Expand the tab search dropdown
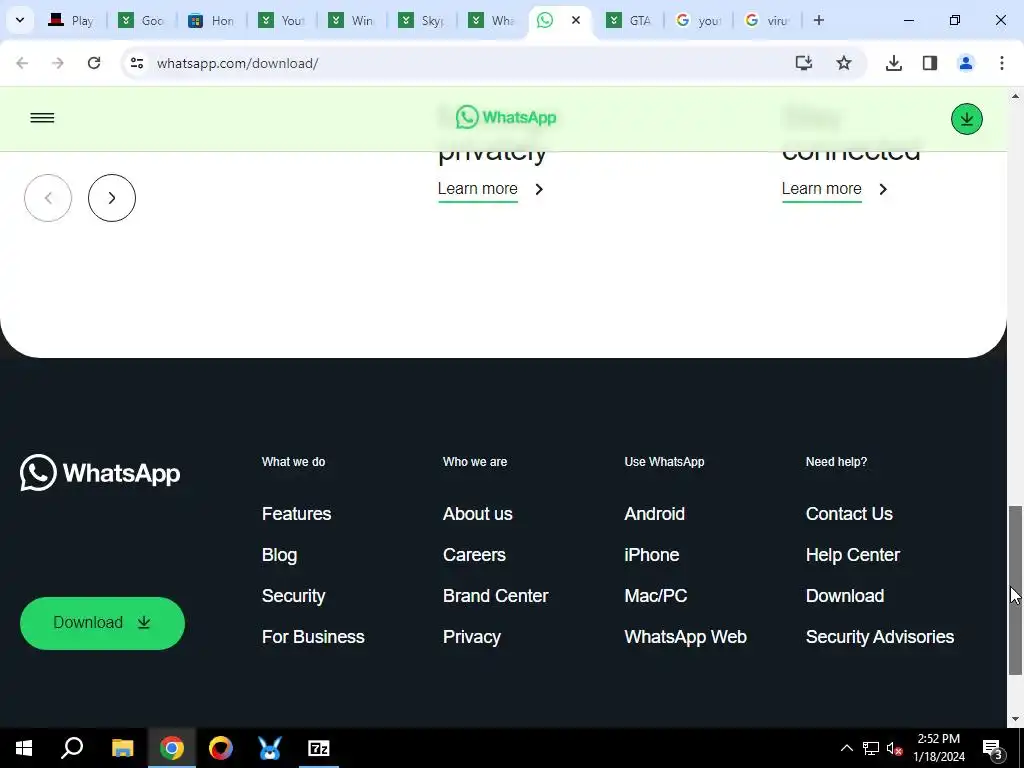Screen dimensions: 1024x768 [20, 20]
